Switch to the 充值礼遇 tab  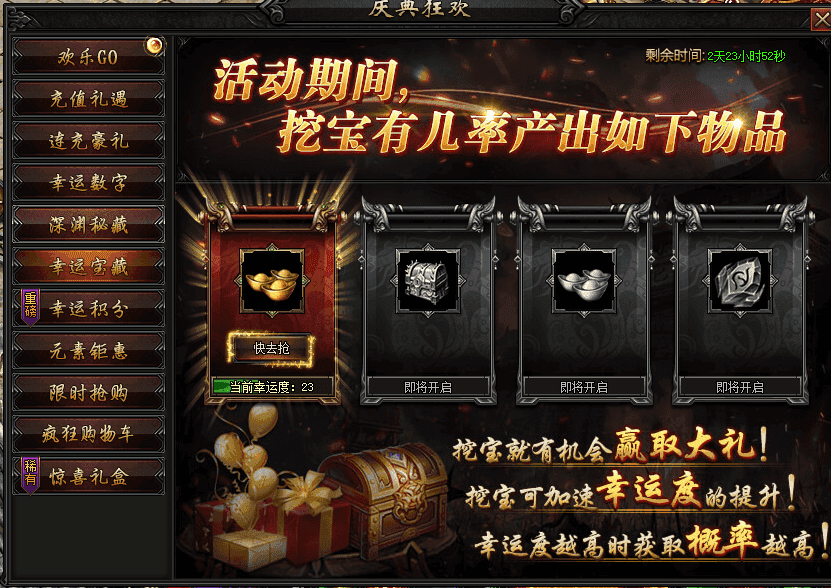coord(89,99)
